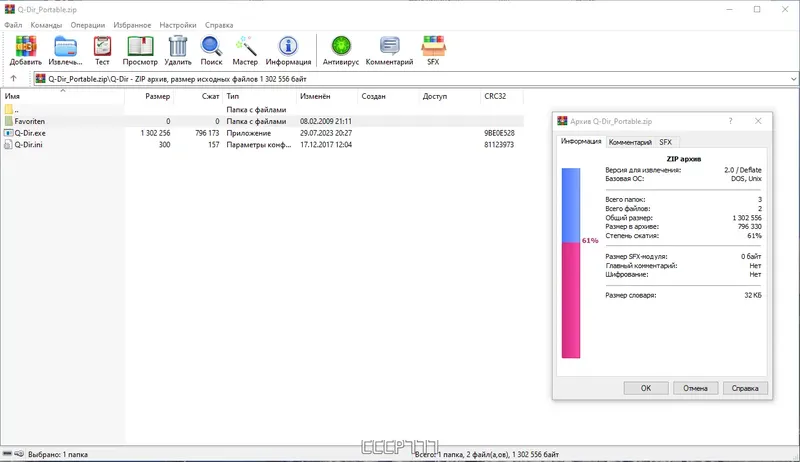Click the size value 1 302 256
800x462 pixels.
point(156,133)
